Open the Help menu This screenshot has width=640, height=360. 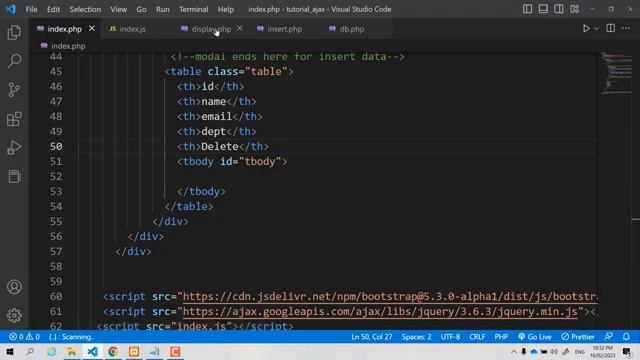click(x=226, y=9)
